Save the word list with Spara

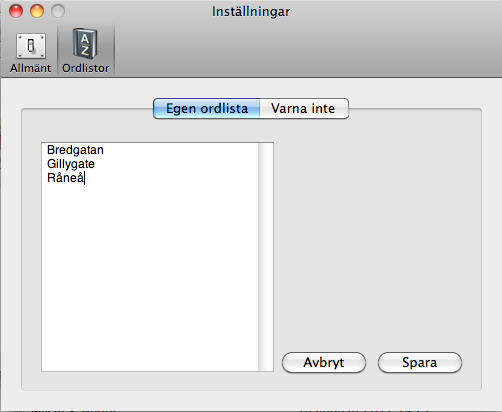click(x=420, y=362)
